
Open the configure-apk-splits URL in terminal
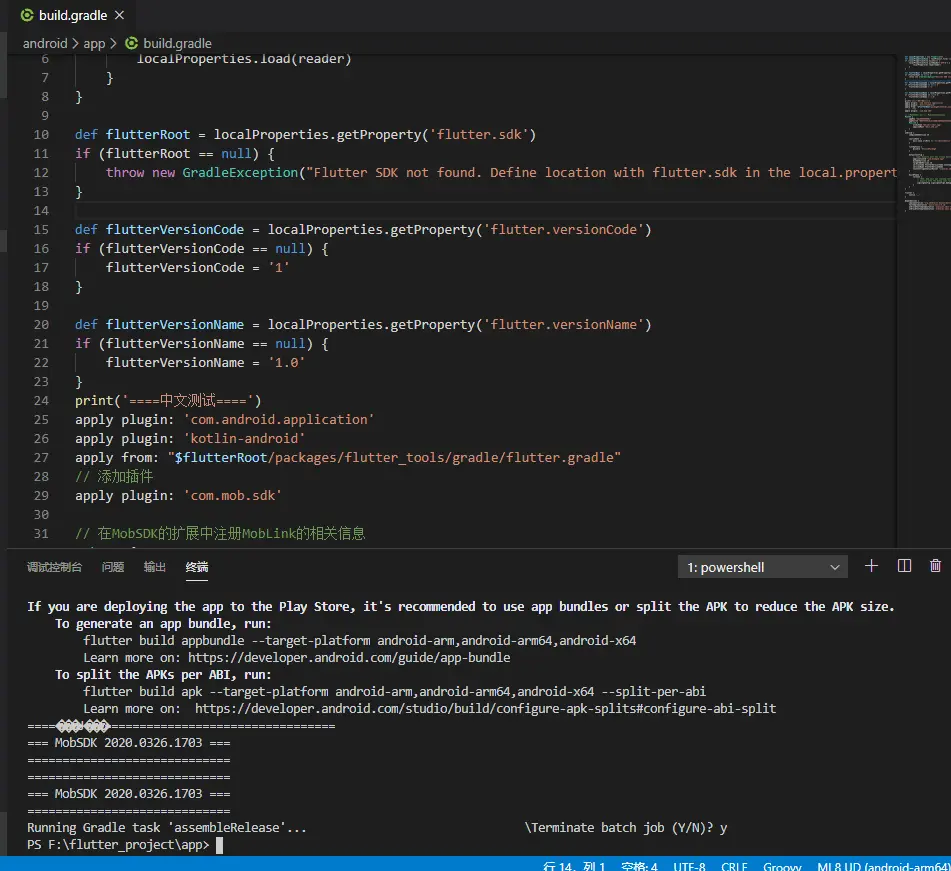click(485, 709)
